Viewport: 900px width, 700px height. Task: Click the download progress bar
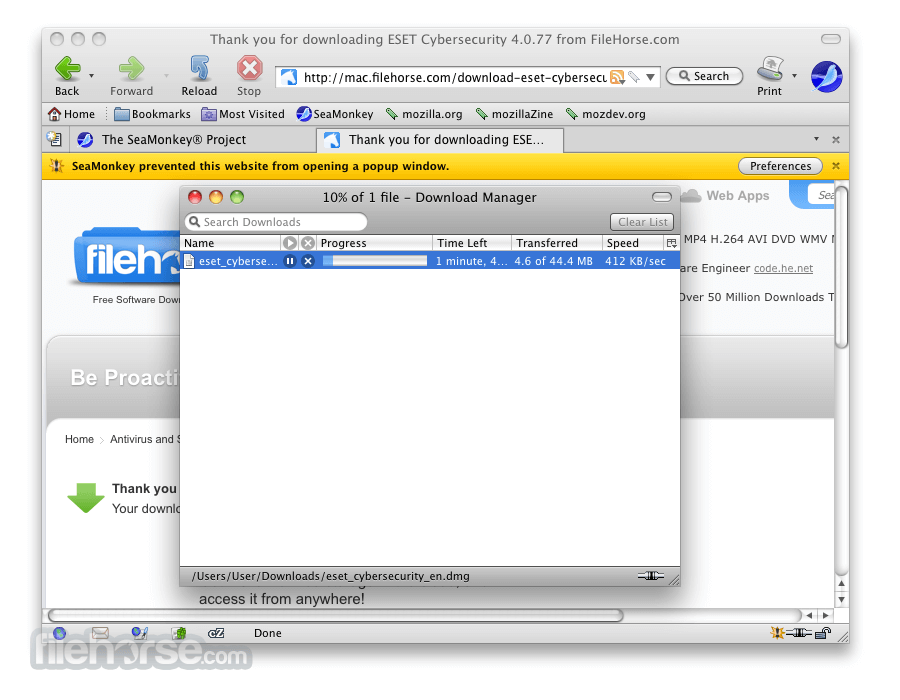pyautogui.click(x=375, y=261)
